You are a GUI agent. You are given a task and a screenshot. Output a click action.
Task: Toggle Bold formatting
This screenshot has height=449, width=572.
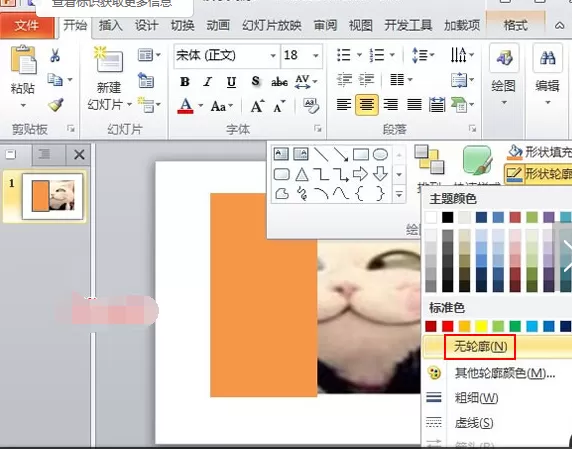click(185, 82)
